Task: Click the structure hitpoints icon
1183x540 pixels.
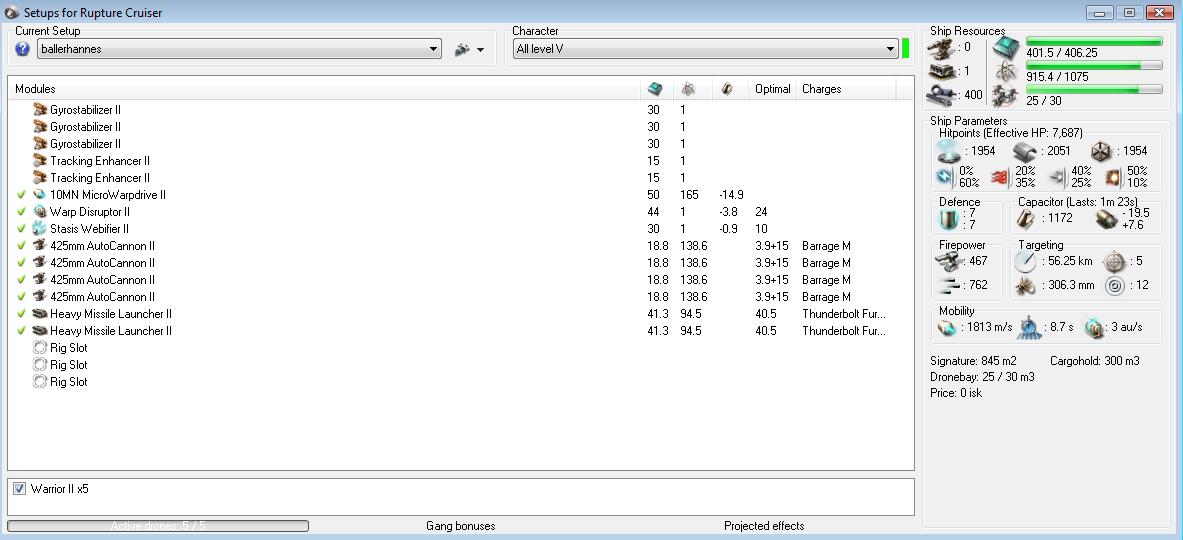Action: click(x=1102, y=151)
